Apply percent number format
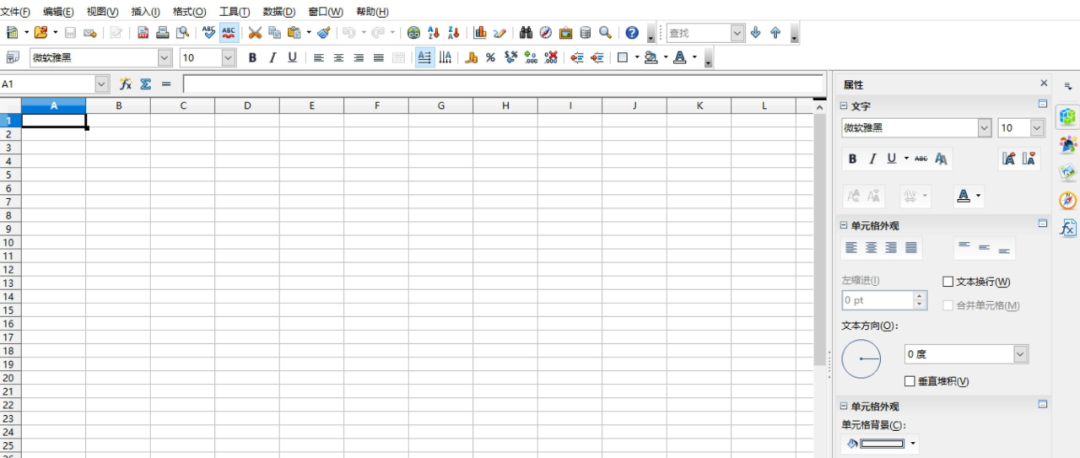The image size is (1080, 458). click(490, 58)
